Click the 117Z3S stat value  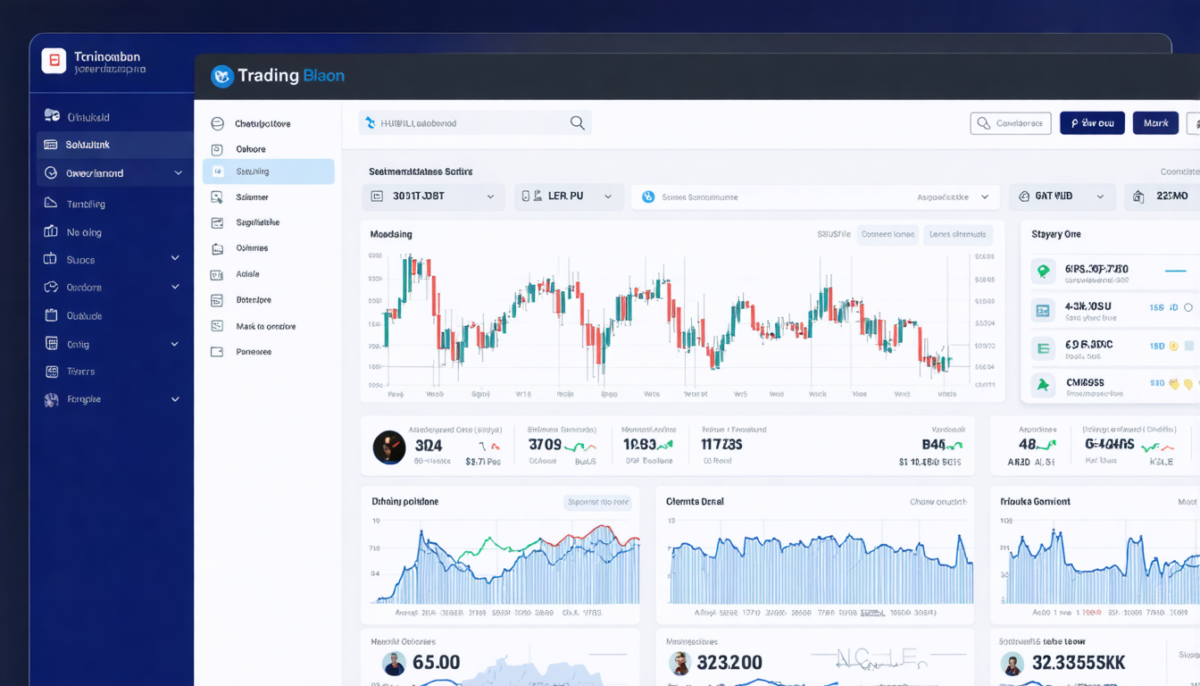(x=722, y=444)
